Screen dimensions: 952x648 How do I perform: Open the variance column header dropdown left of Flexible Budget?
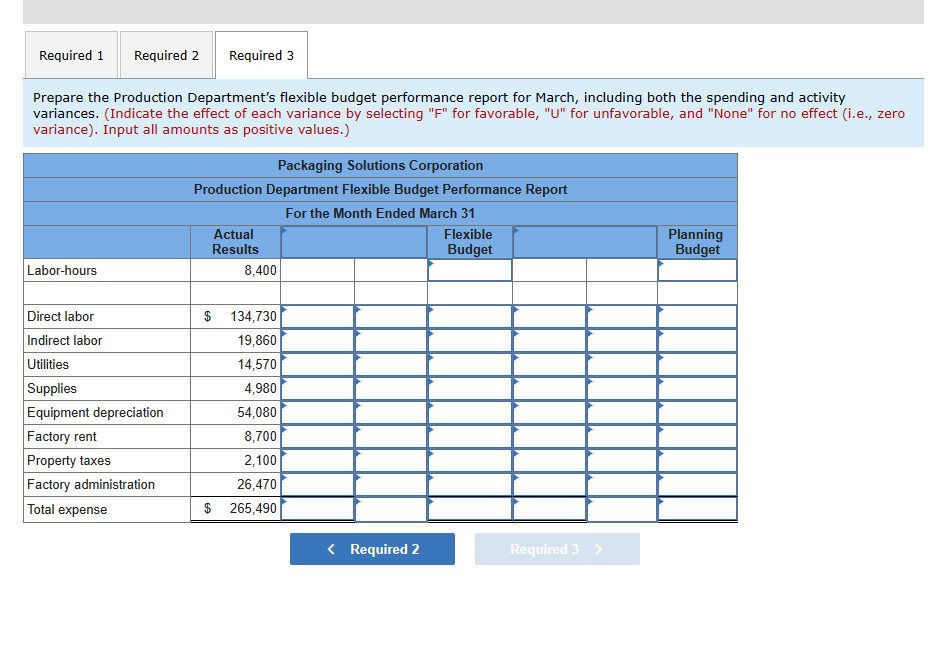pyautogui.click(x=353, y=241)
